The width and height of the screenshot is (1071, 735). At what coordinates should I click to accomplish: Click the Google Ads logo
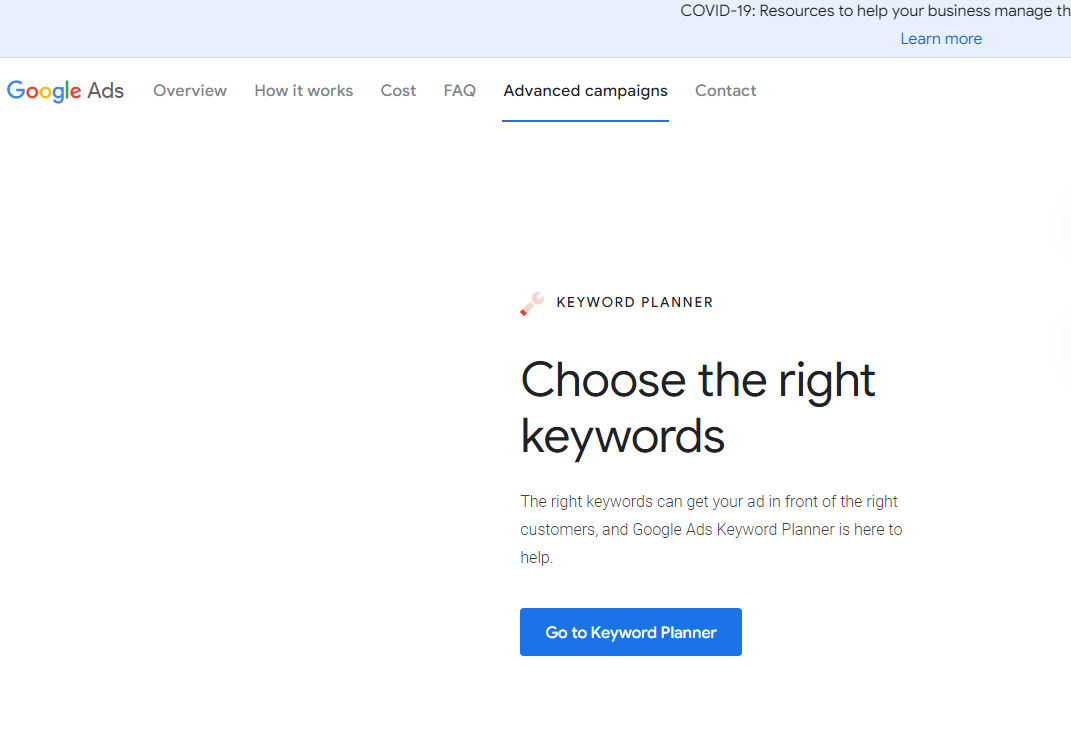[x=65, y=91]
